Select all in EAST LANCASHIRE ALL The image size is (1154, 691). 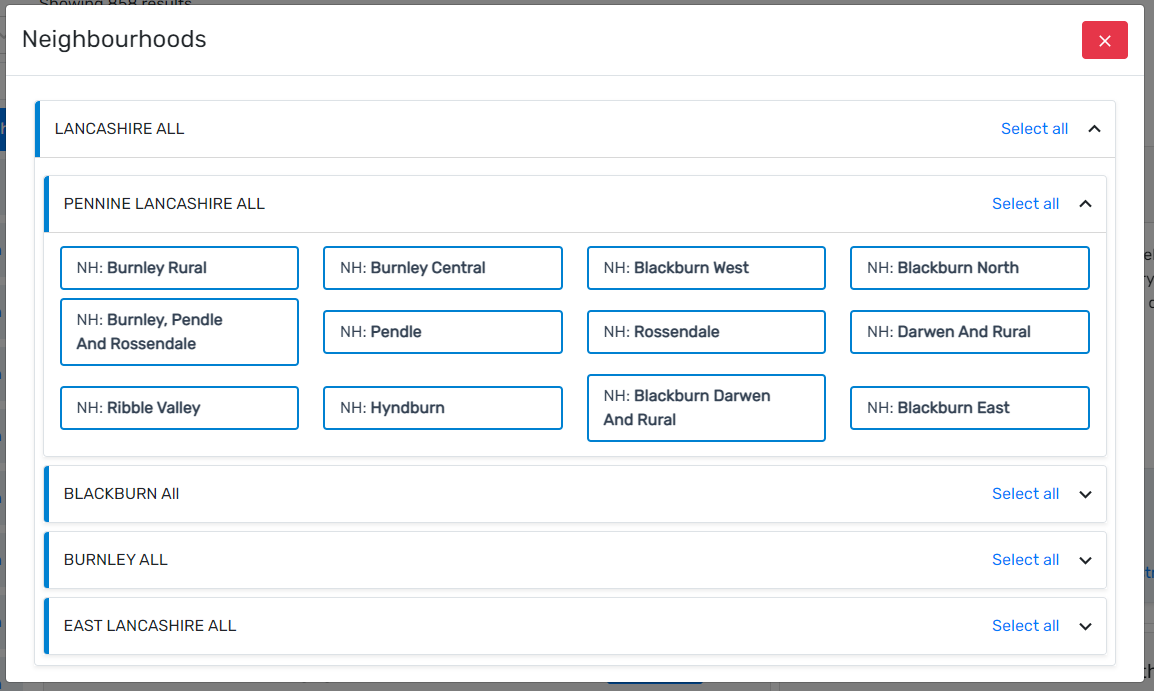tap(1025, 626)
